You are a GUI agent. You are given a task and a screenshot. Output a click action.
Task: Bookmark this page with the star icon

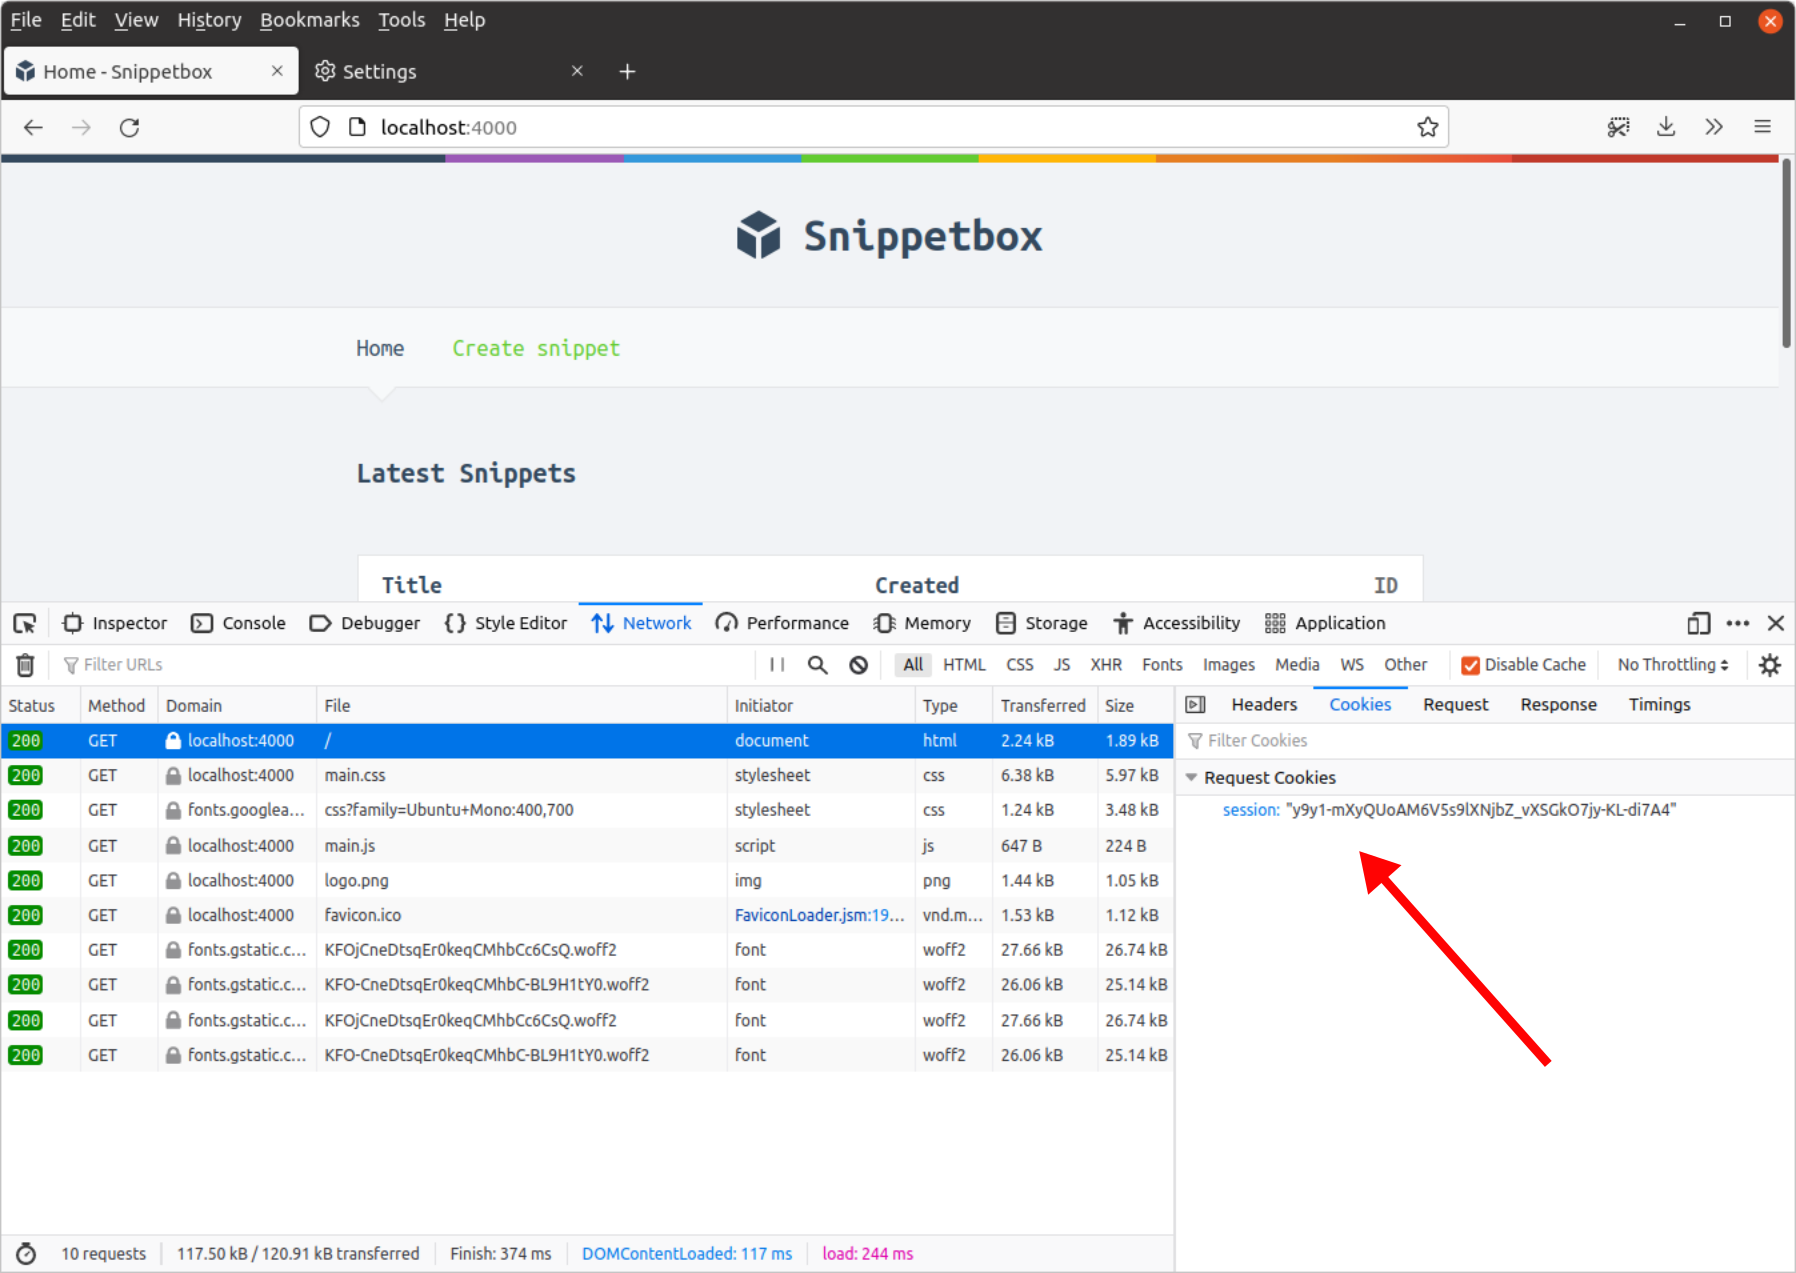1427,127
